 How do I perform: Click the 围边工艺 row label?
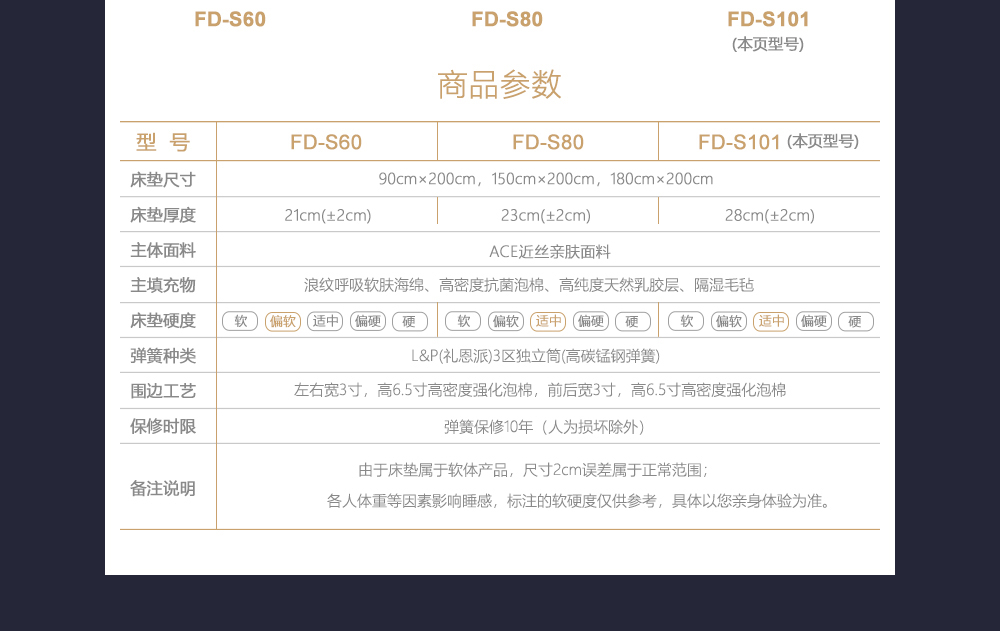click(163, 391)
